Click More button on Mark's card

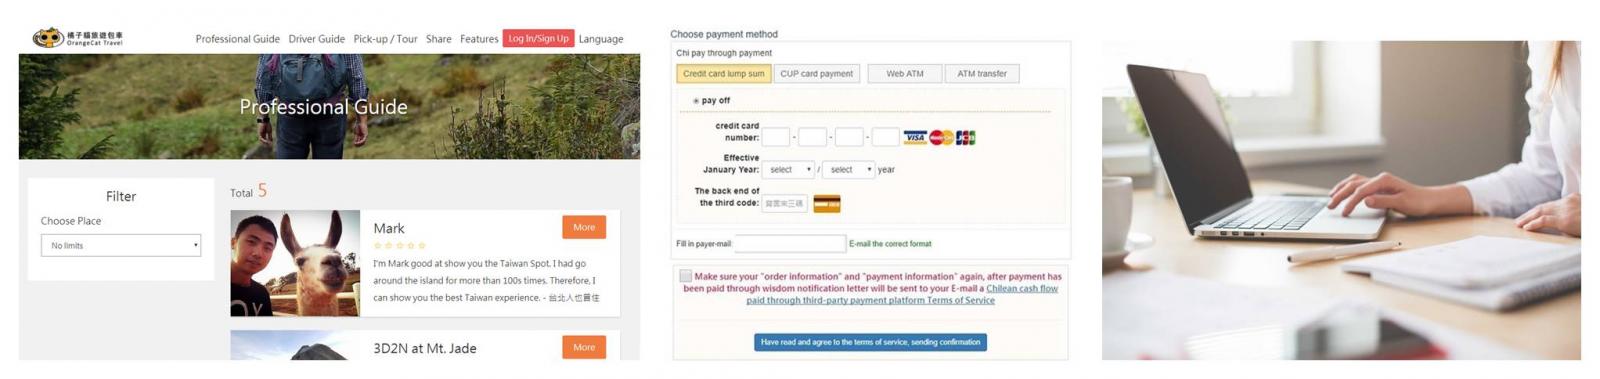tap(584, 227)
